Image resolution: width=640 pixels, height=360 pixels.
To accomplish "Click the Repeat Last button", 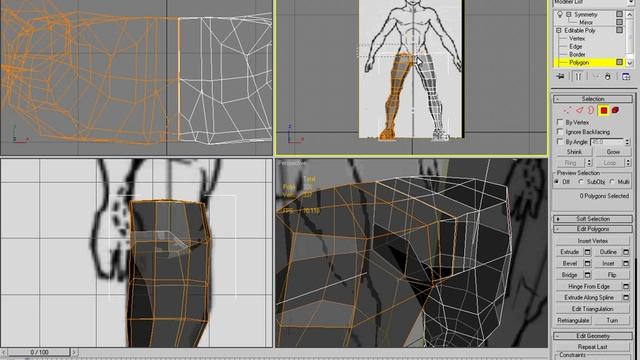I will tap(593, 347).
